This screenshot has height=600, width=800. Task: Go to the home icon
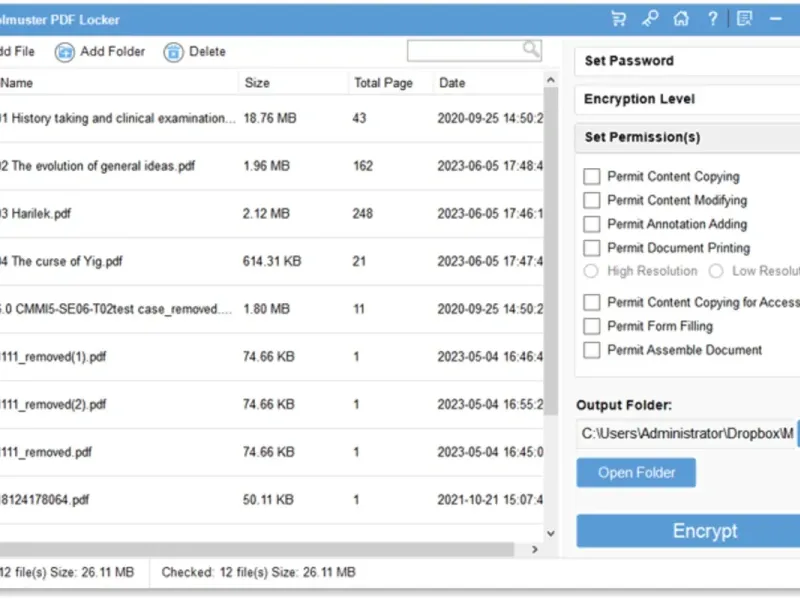pyautogui.click(x=681, y=19)
